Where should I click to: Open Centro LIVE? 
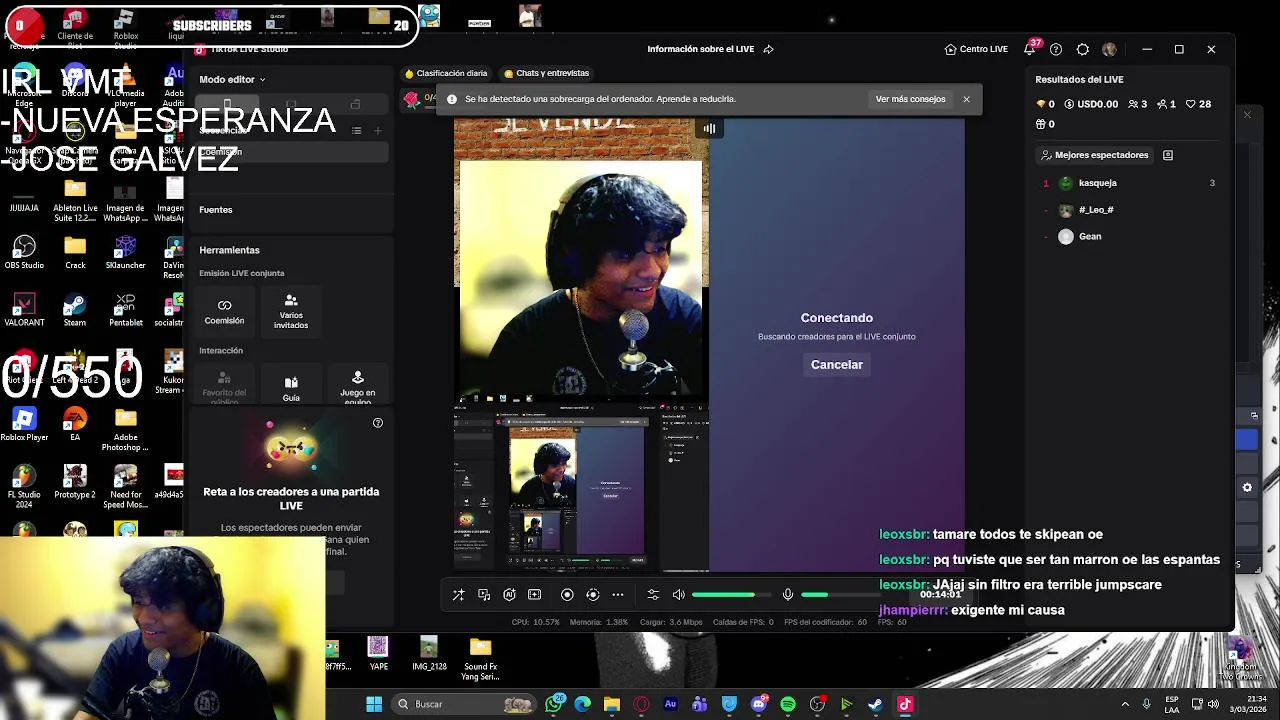click(x=976, y=49)
